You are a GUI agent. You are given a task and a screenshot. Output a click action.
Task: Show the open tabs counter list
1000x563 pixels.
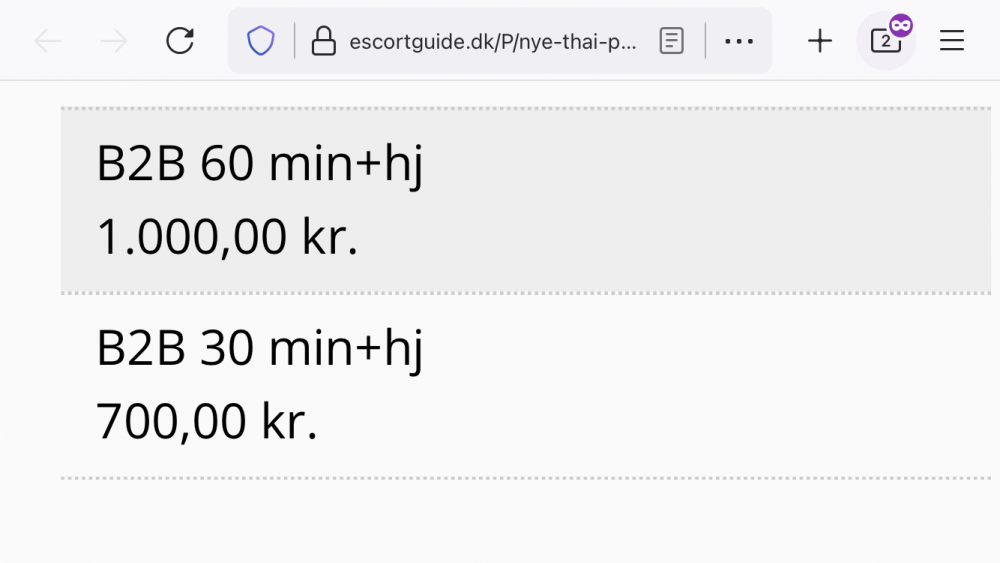(884, 42)
